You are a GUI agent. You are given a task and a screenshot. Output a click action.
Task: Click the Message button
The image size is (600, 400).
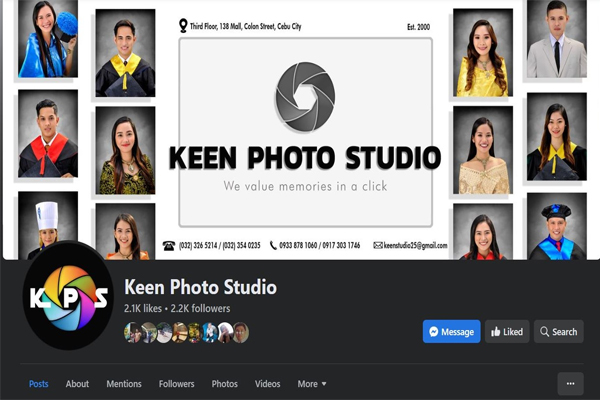[451, 331]
